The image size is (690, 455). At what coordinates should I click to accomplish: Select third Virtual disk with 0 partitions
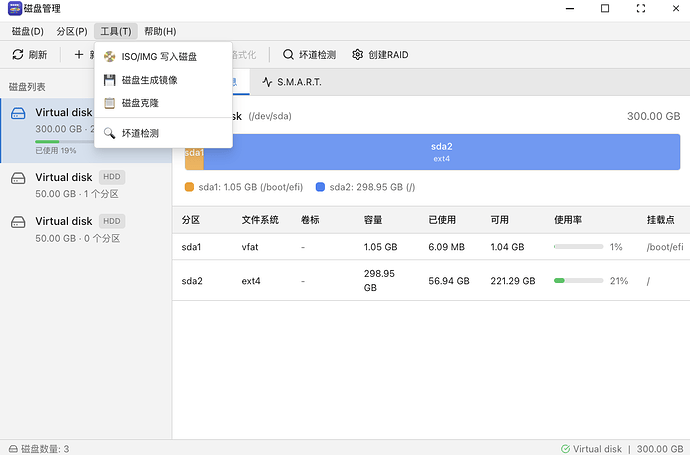pos(84,229)
